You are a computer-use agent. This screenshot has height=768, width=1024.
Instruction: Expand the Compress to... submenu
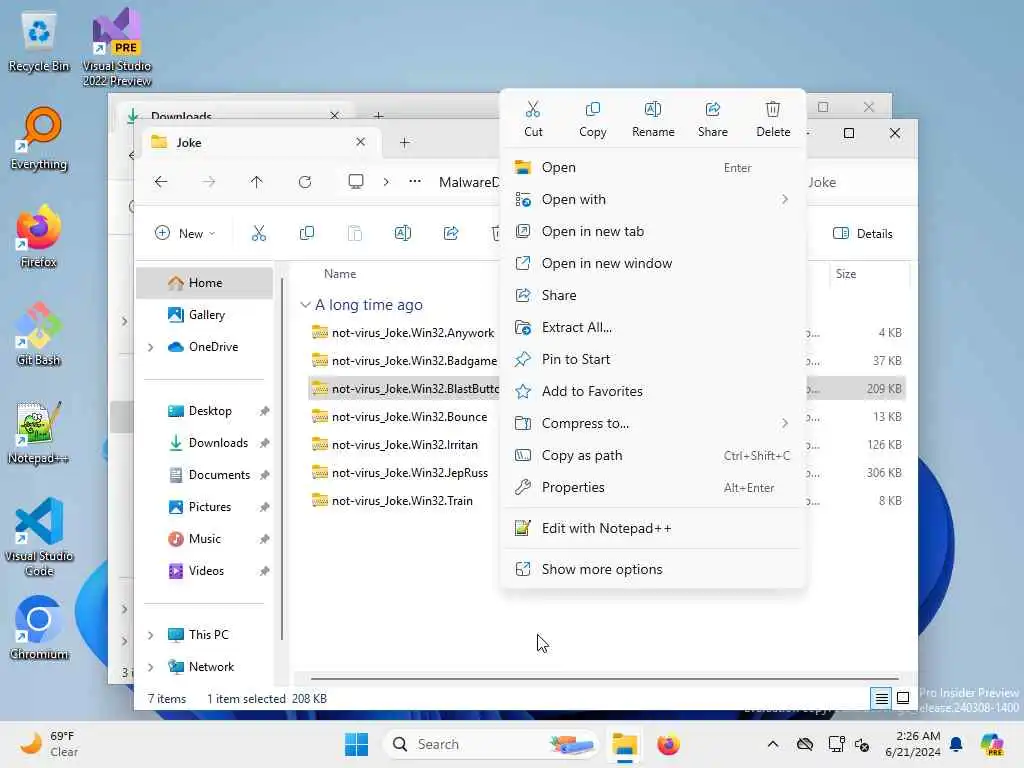pyautogui.click(x=653, y=423)
